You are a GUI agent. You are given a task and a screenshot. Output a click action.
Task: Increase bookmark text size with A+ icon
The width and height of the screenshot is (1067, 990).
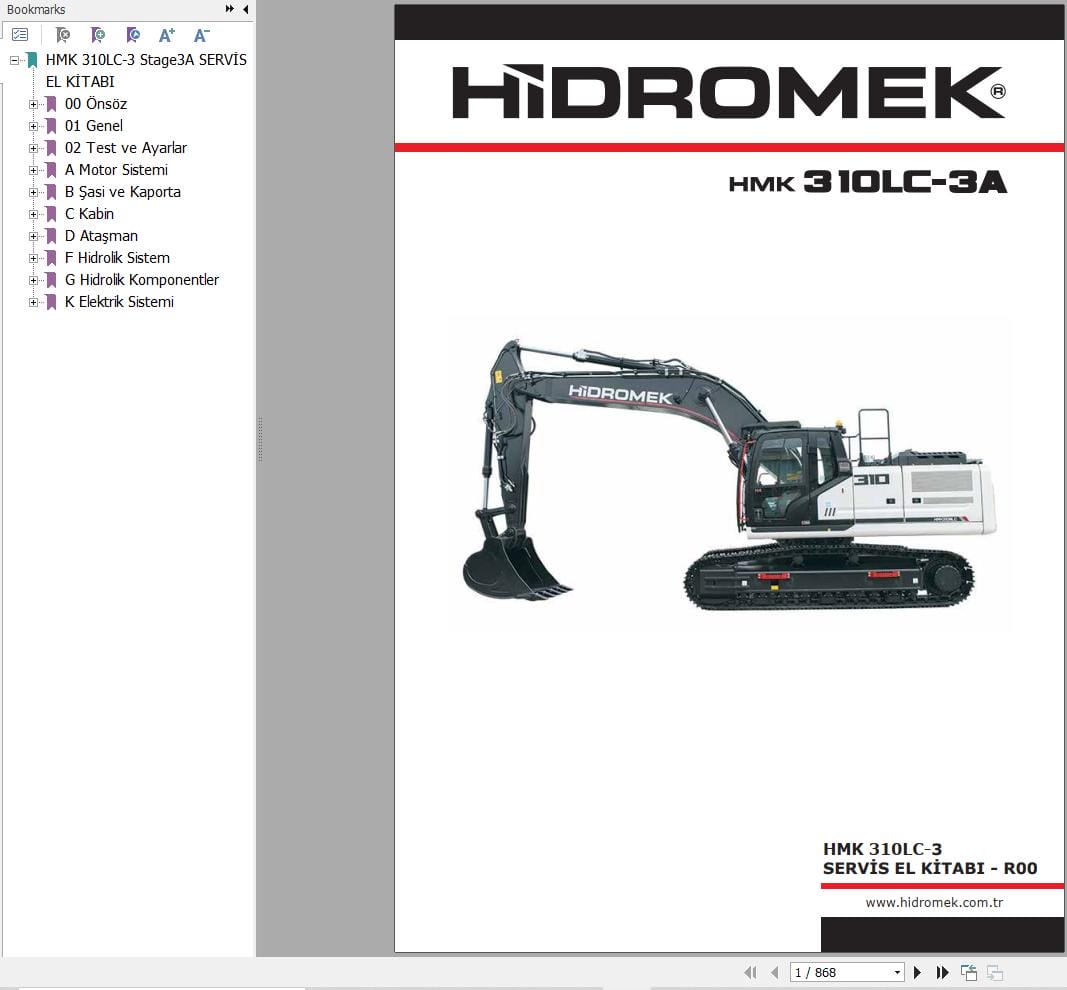click(167, 34)
